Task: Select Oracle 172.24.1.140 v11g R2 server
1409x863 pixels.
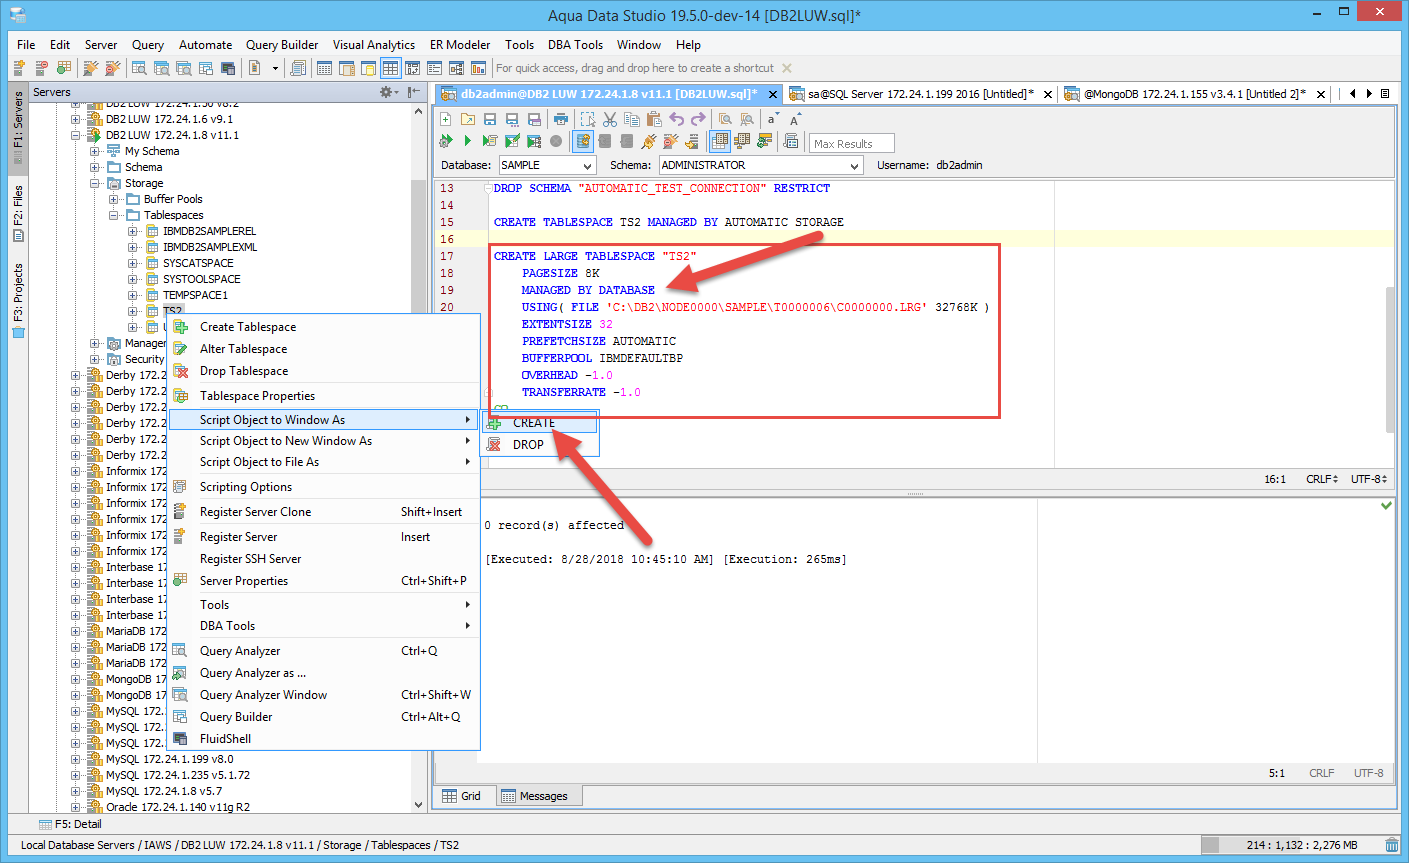Action: pos(178,807)
